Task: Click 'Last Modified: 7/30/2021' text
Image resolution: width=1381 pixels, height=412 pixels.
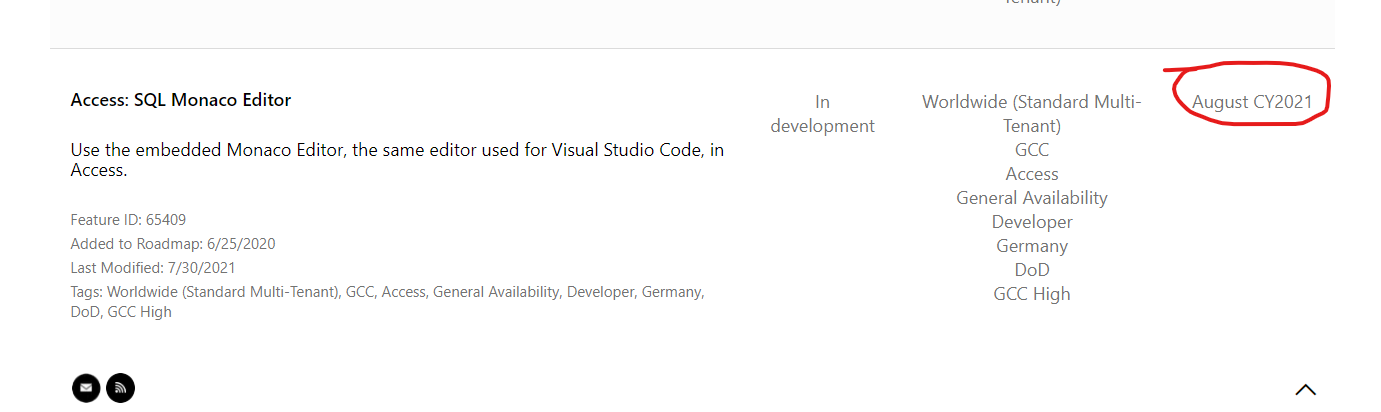Action: click(153, 268)
